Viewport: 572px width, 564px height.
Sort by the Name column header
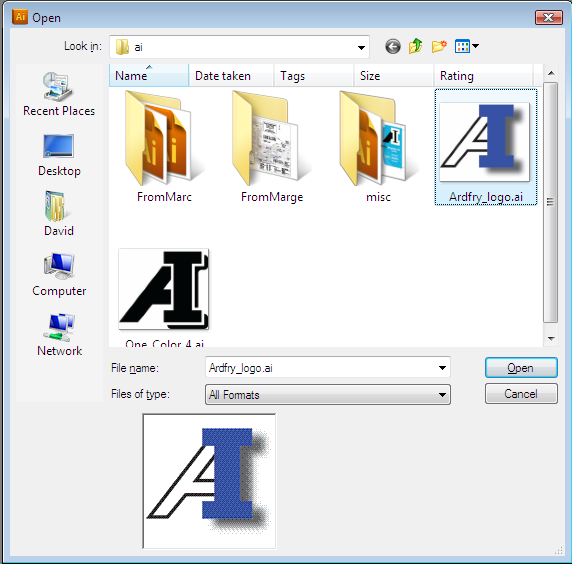[x=149, y=76]
